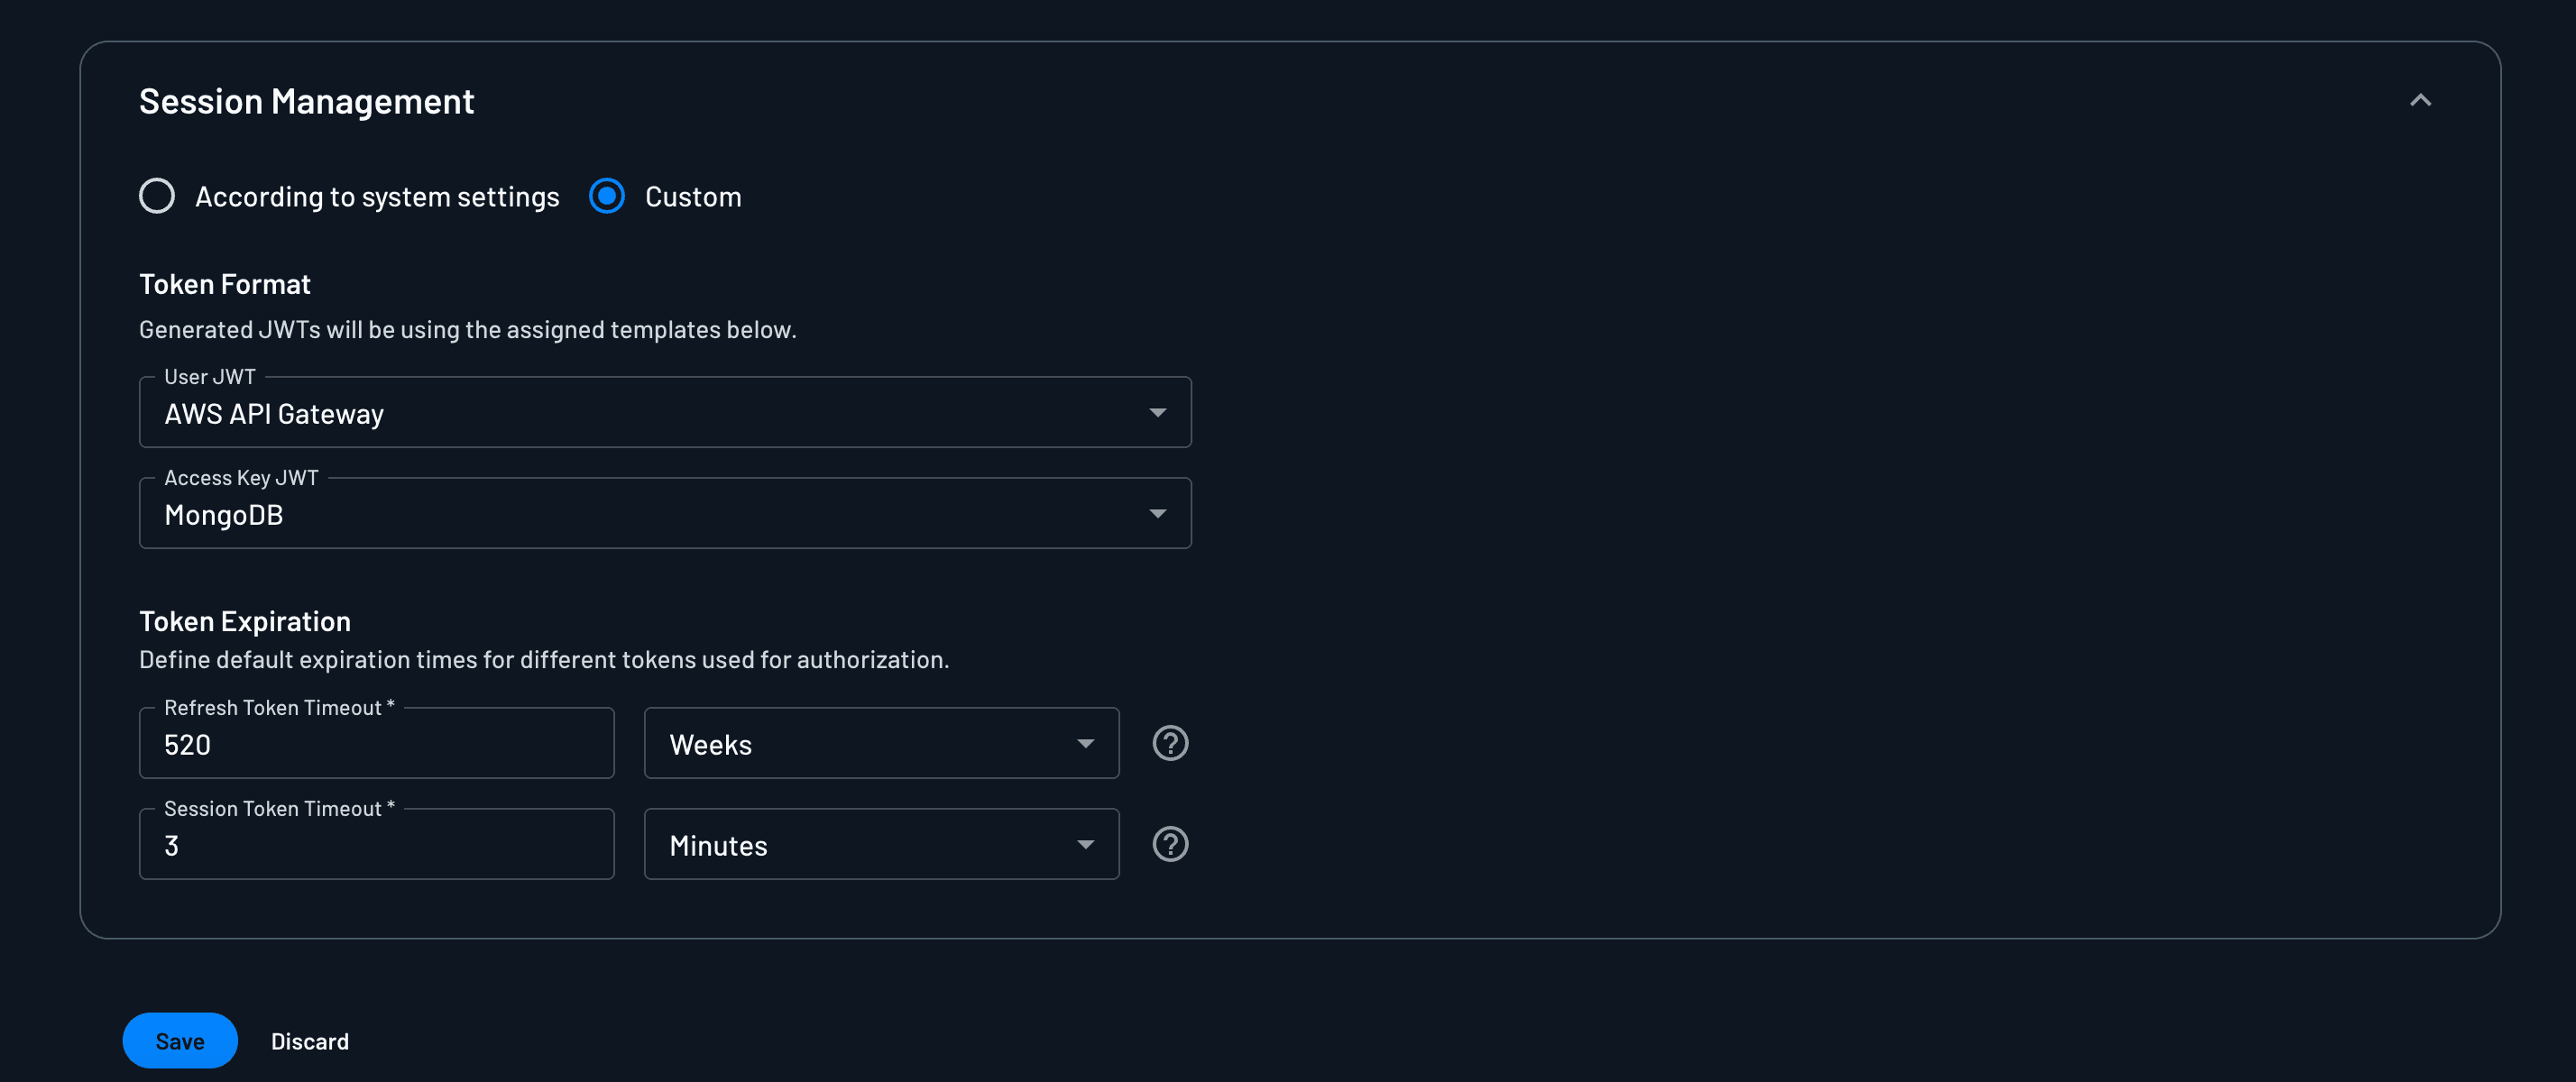Change the session timeout unit from Minutes
This screenshot has height=1082, width=2576.
880,844
